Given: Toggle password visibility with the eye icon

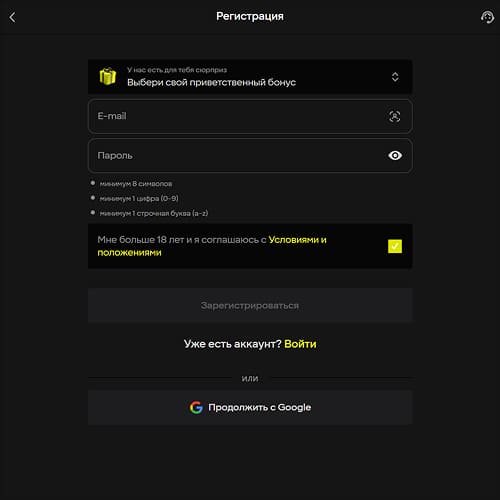Looking at the screenshot, I should tap(395, 156).
